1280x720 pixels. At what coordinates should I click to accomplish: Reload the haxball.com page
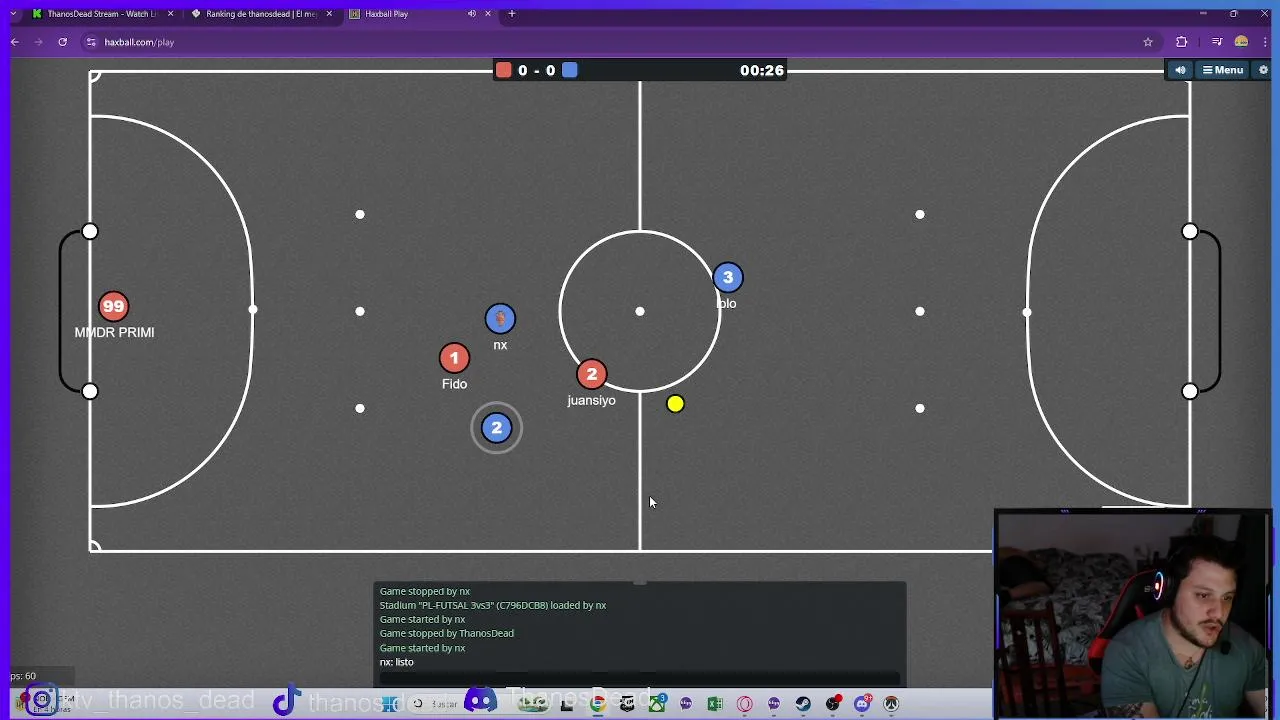click(62, 42)
